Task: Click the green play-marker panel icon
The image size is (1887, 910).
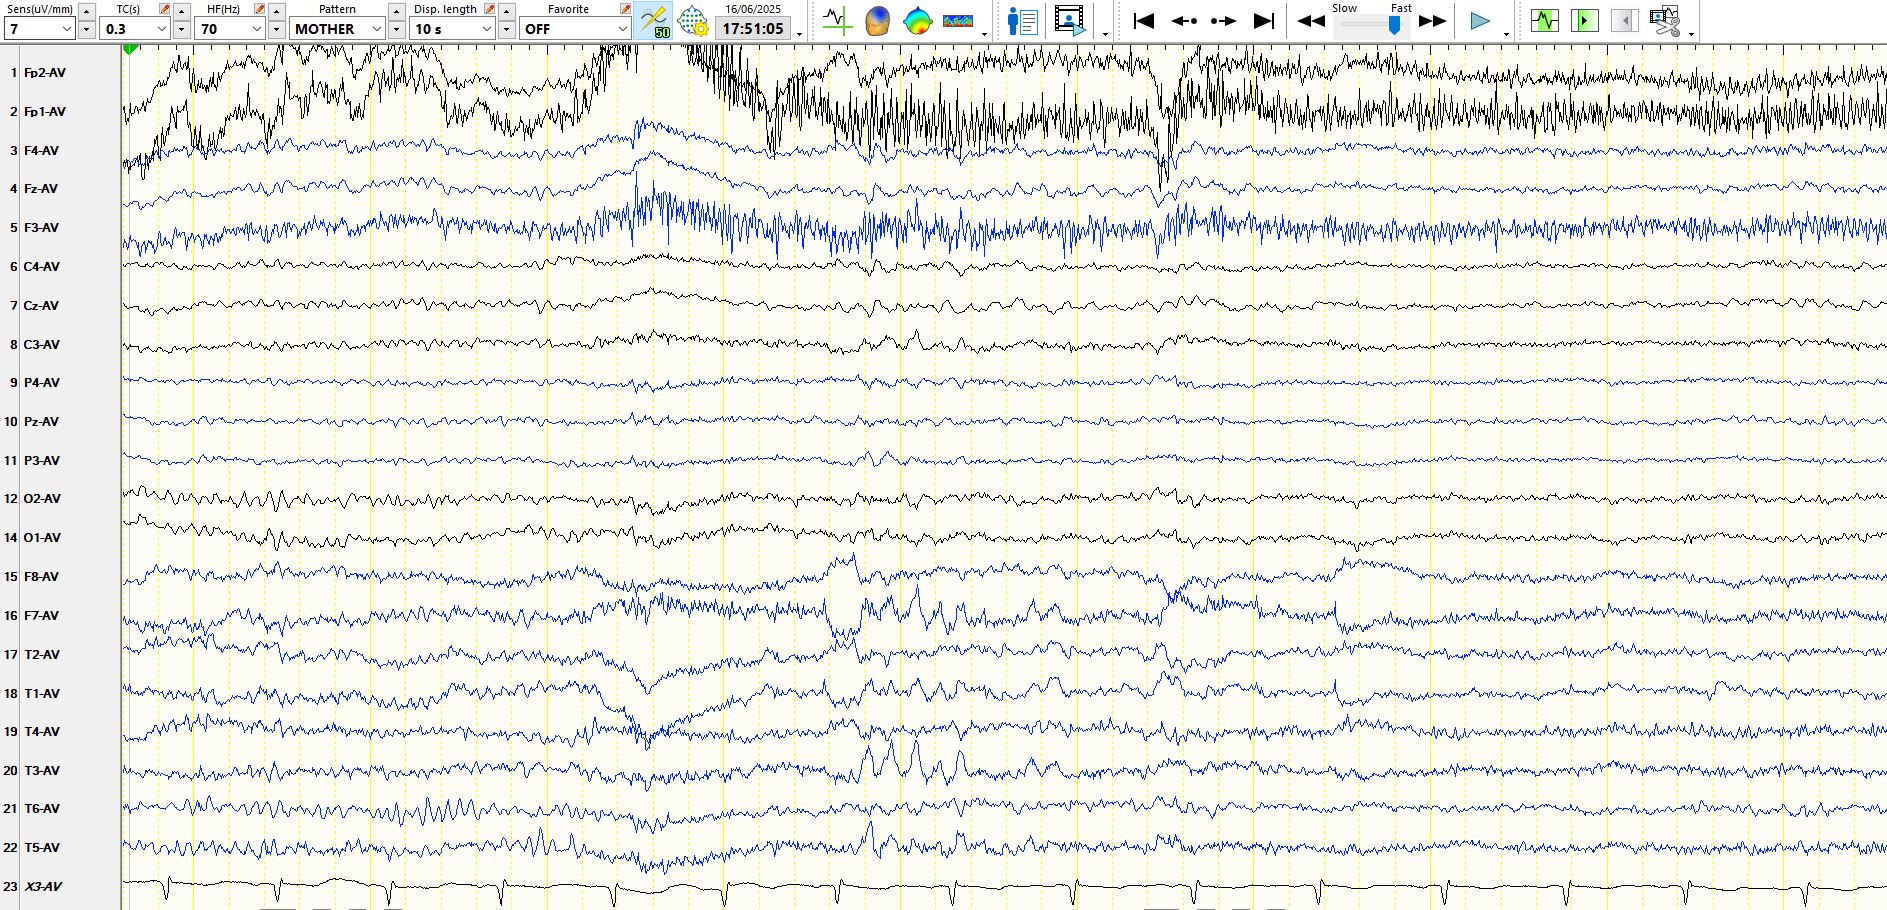Action: click(x=1585, y=21)
